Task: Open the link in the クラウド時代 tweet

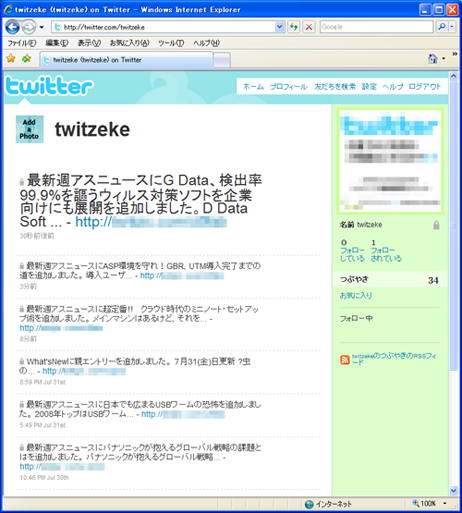Action: [61, 328]
